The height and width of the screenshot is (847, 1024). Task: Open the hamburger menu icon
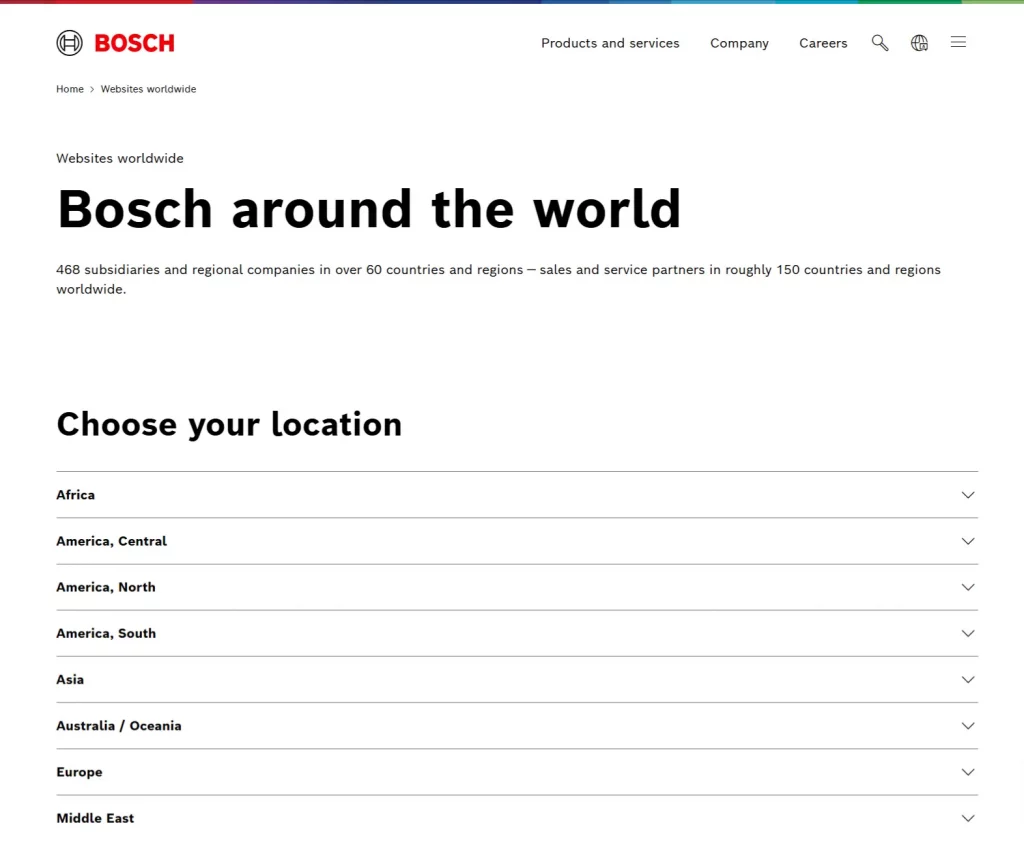[x=958, y=42]
